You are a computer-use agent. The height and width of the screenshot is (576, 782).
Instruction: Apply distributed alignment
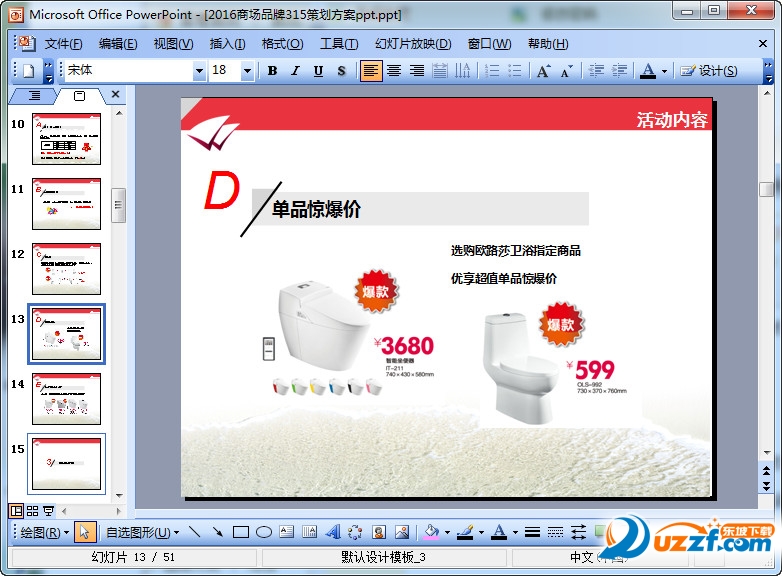click(439, 71)
